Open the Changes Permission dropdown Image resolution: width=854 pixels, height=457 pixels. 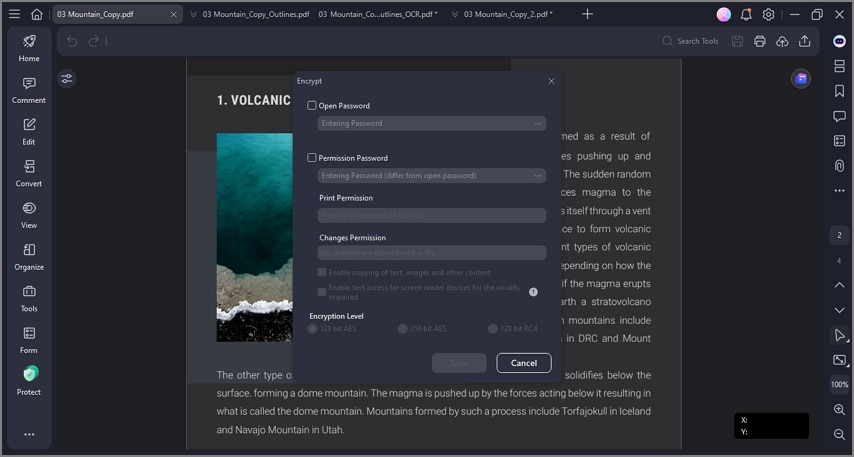tap(432, 253)
